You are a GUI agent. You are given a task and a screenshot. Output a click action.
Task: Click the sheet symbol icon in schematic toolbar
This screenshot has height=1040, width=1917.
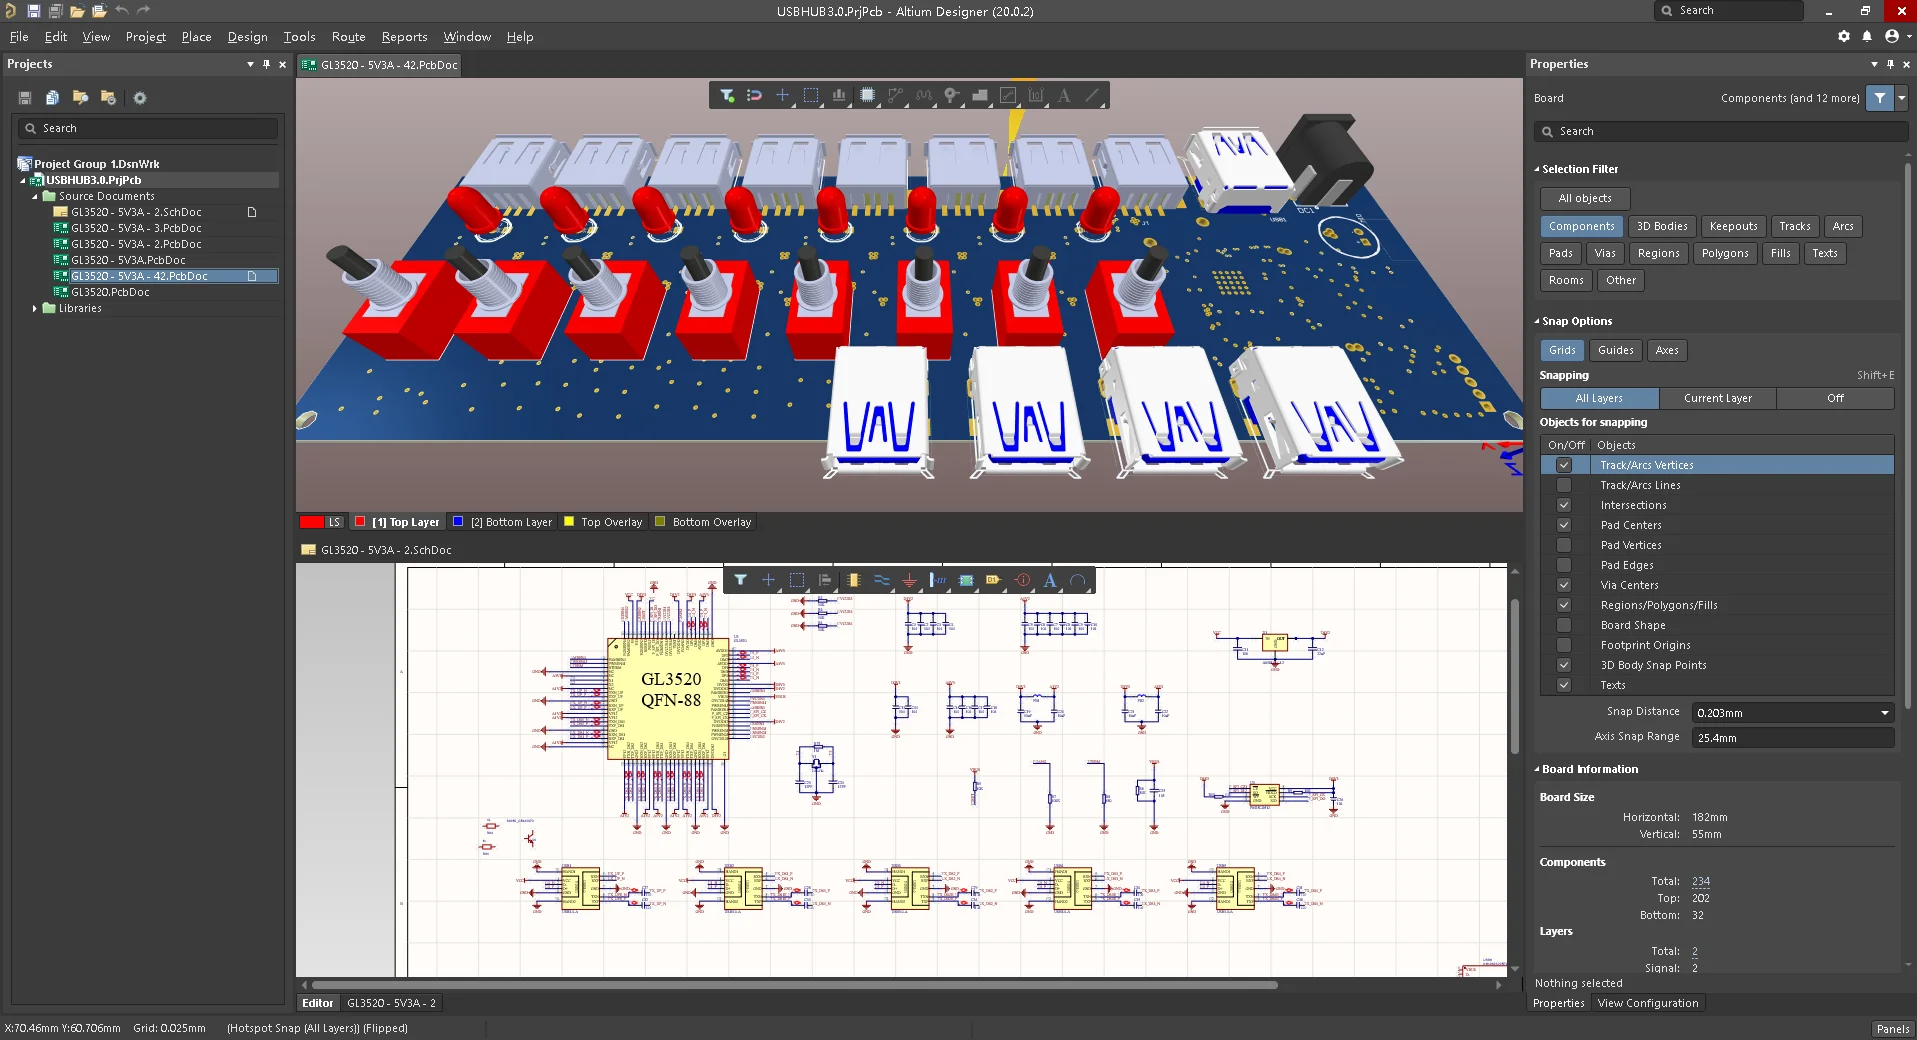tap(966, 580)
